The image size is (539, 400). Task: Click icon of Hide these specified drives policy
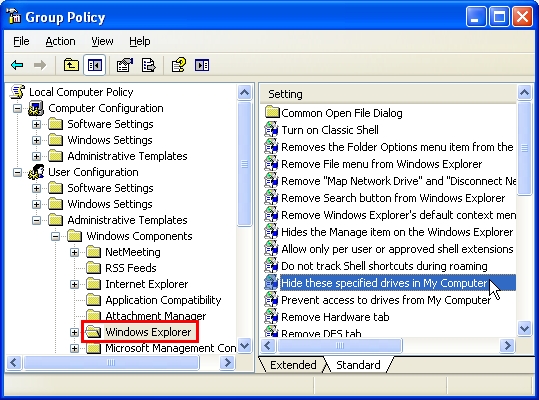coord(271,282)
